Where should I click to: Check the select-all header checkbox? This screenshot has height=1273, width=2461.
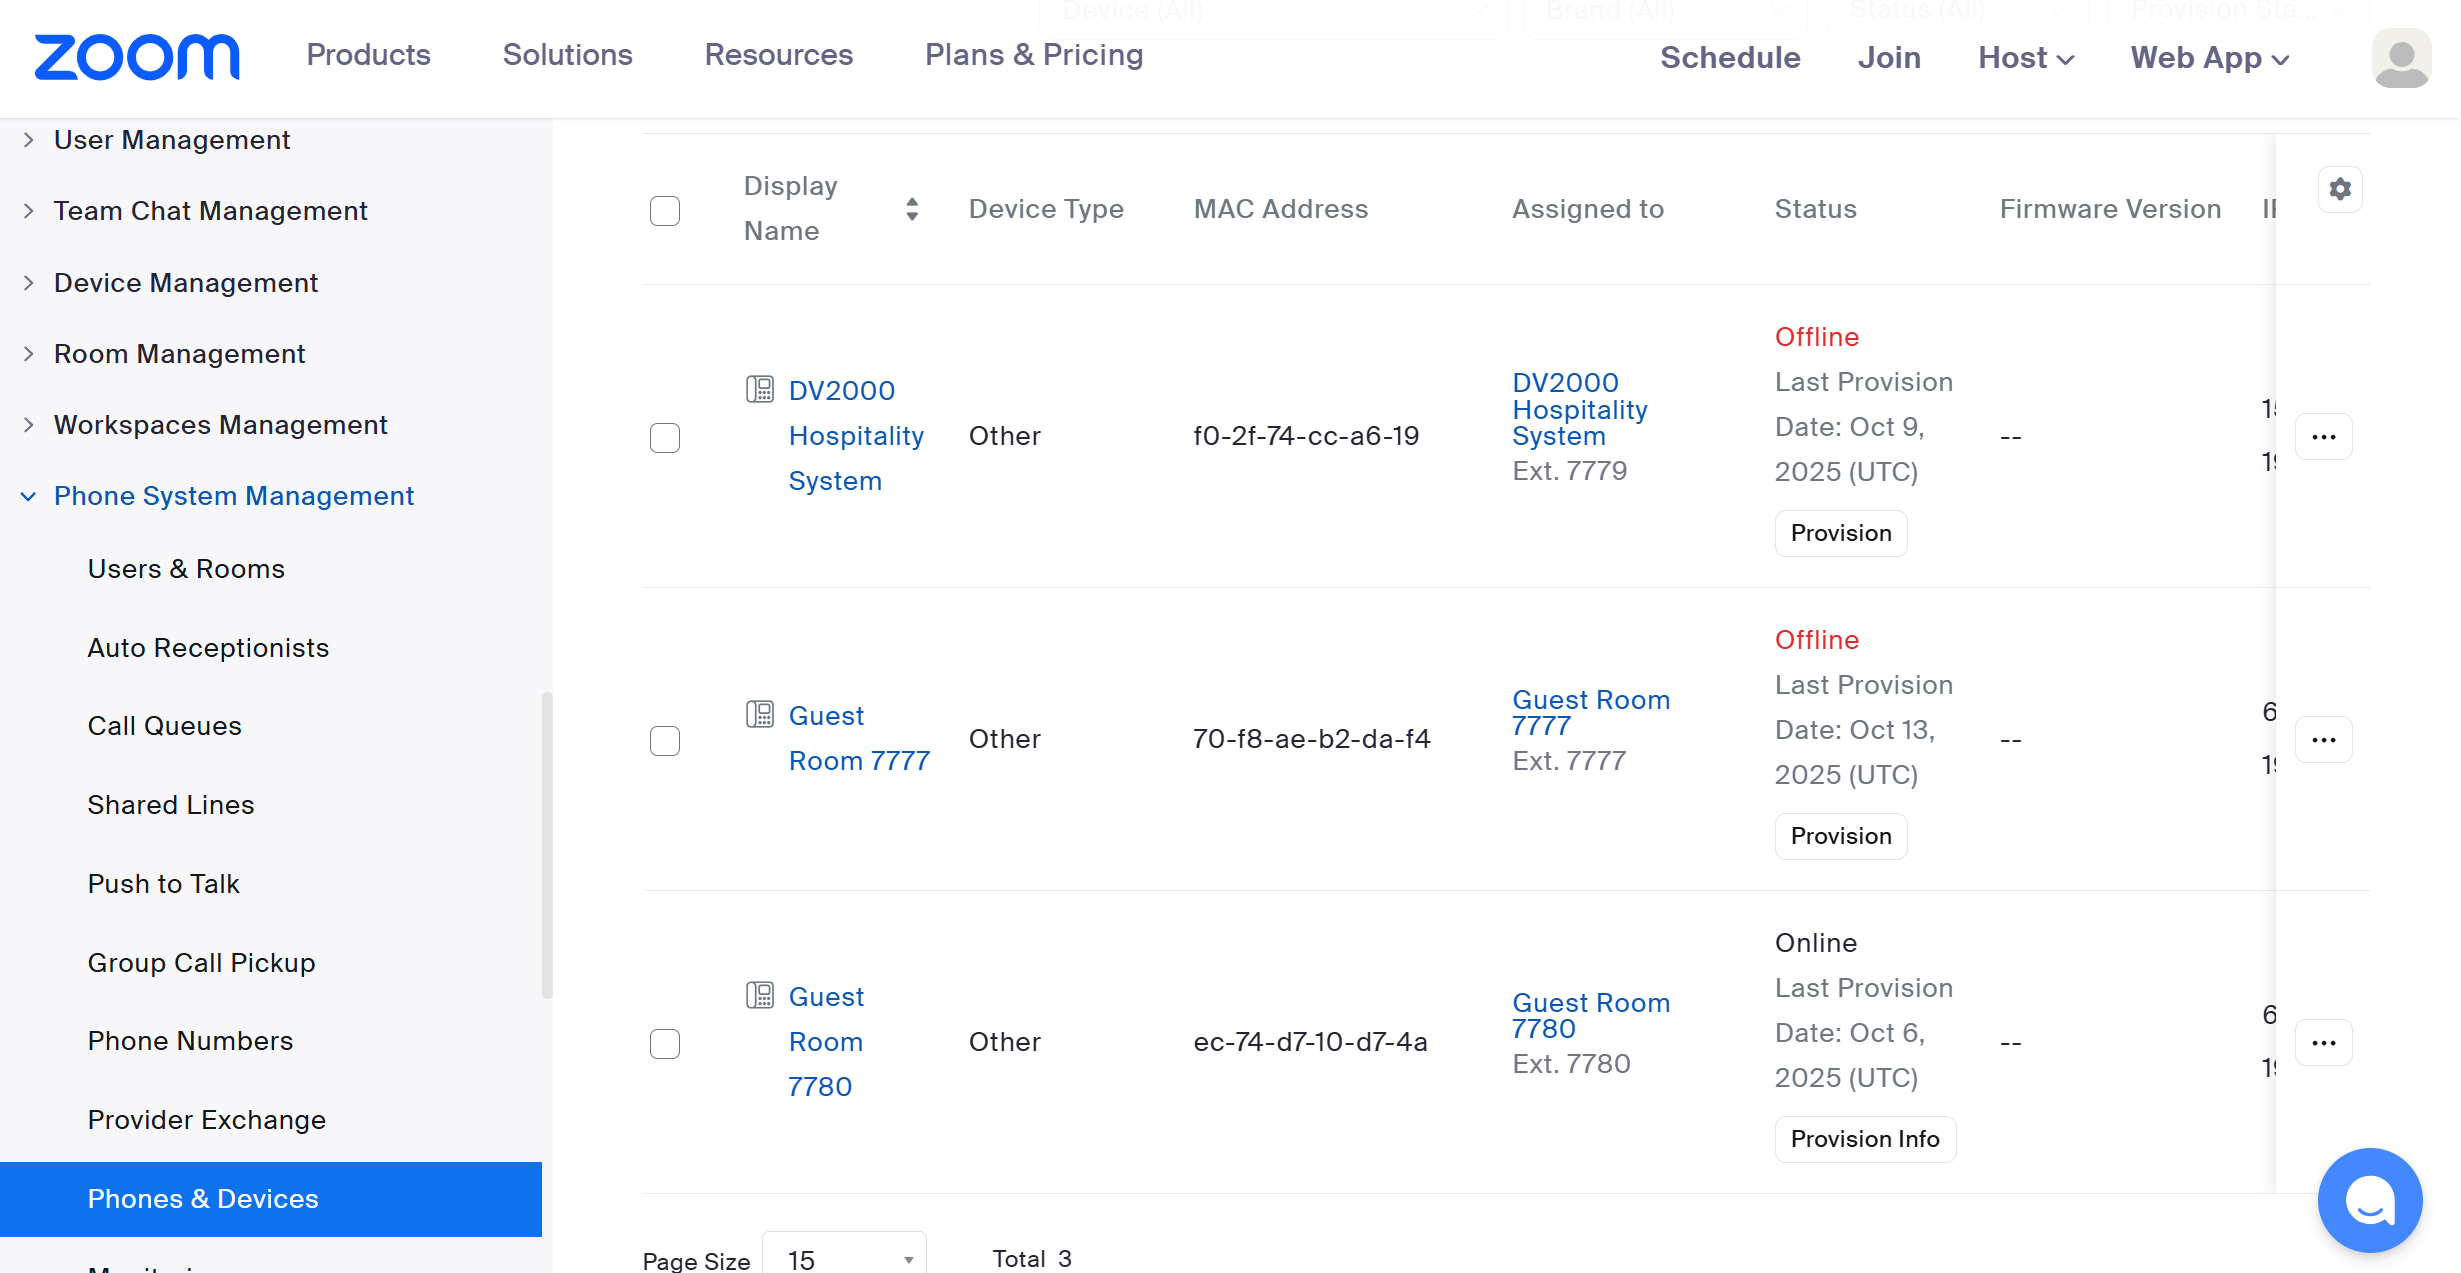665,211
